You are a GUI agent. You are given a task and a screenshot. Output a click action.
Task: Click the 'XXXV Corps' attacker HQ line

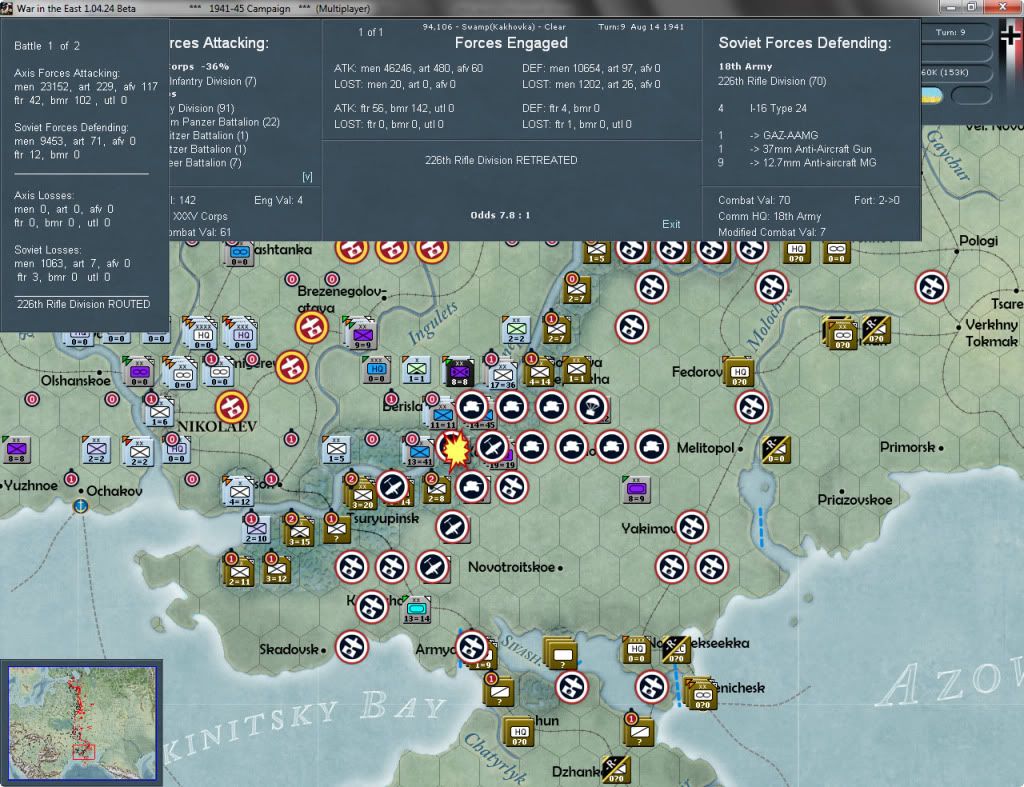coord(200,216)
